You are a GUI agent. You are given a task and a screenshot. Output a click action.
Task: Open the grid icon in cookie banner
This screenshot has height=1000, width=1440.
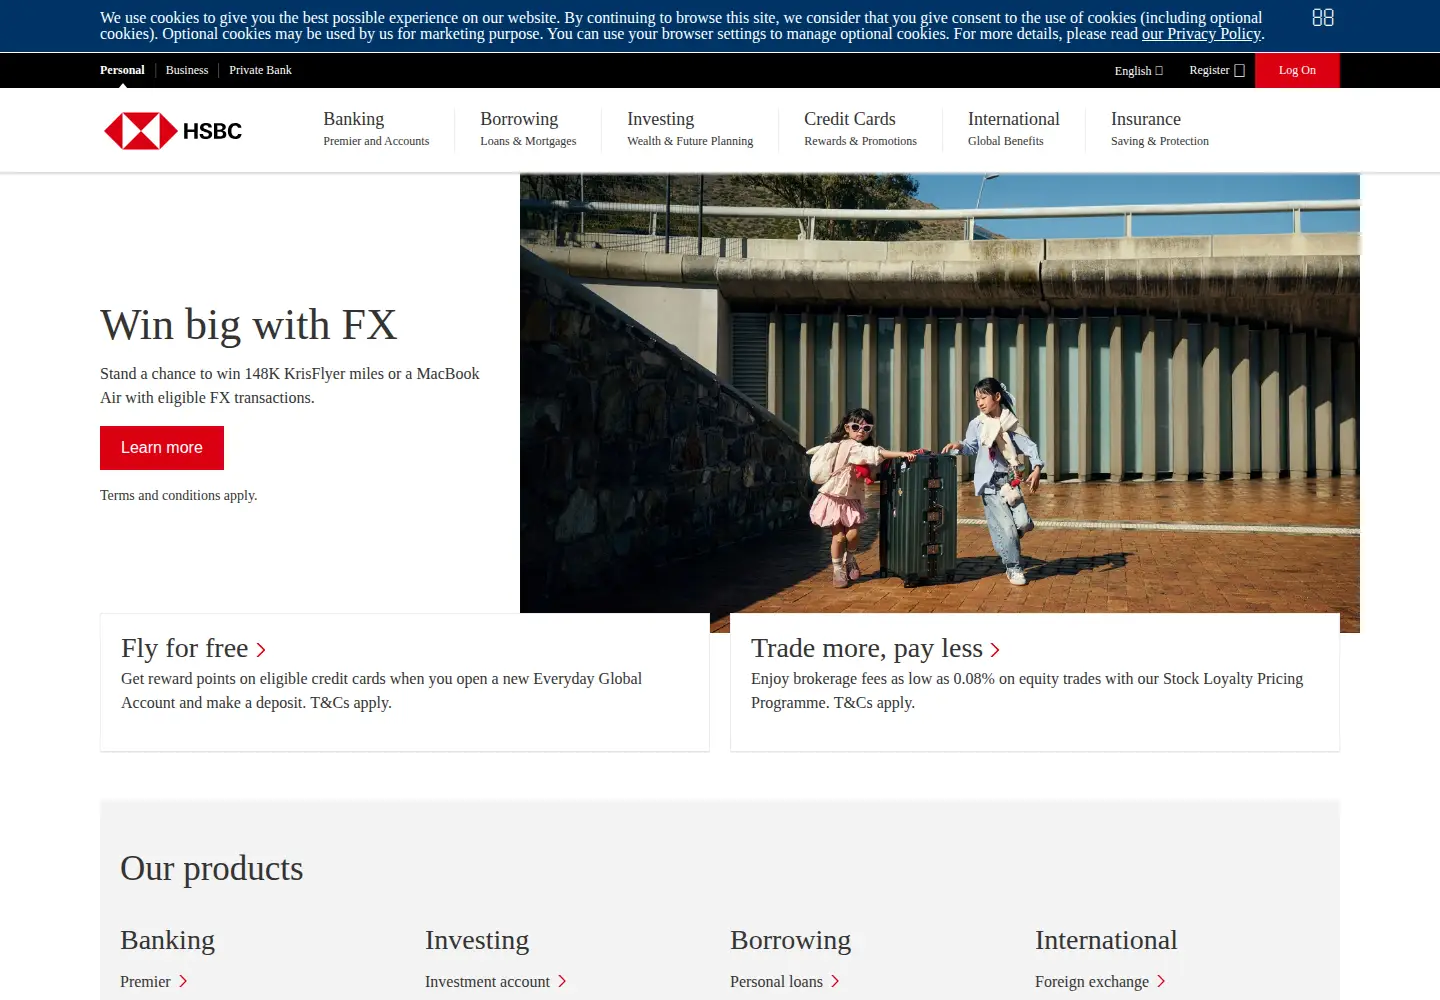pyautogui.click(x=1323, y=18)
